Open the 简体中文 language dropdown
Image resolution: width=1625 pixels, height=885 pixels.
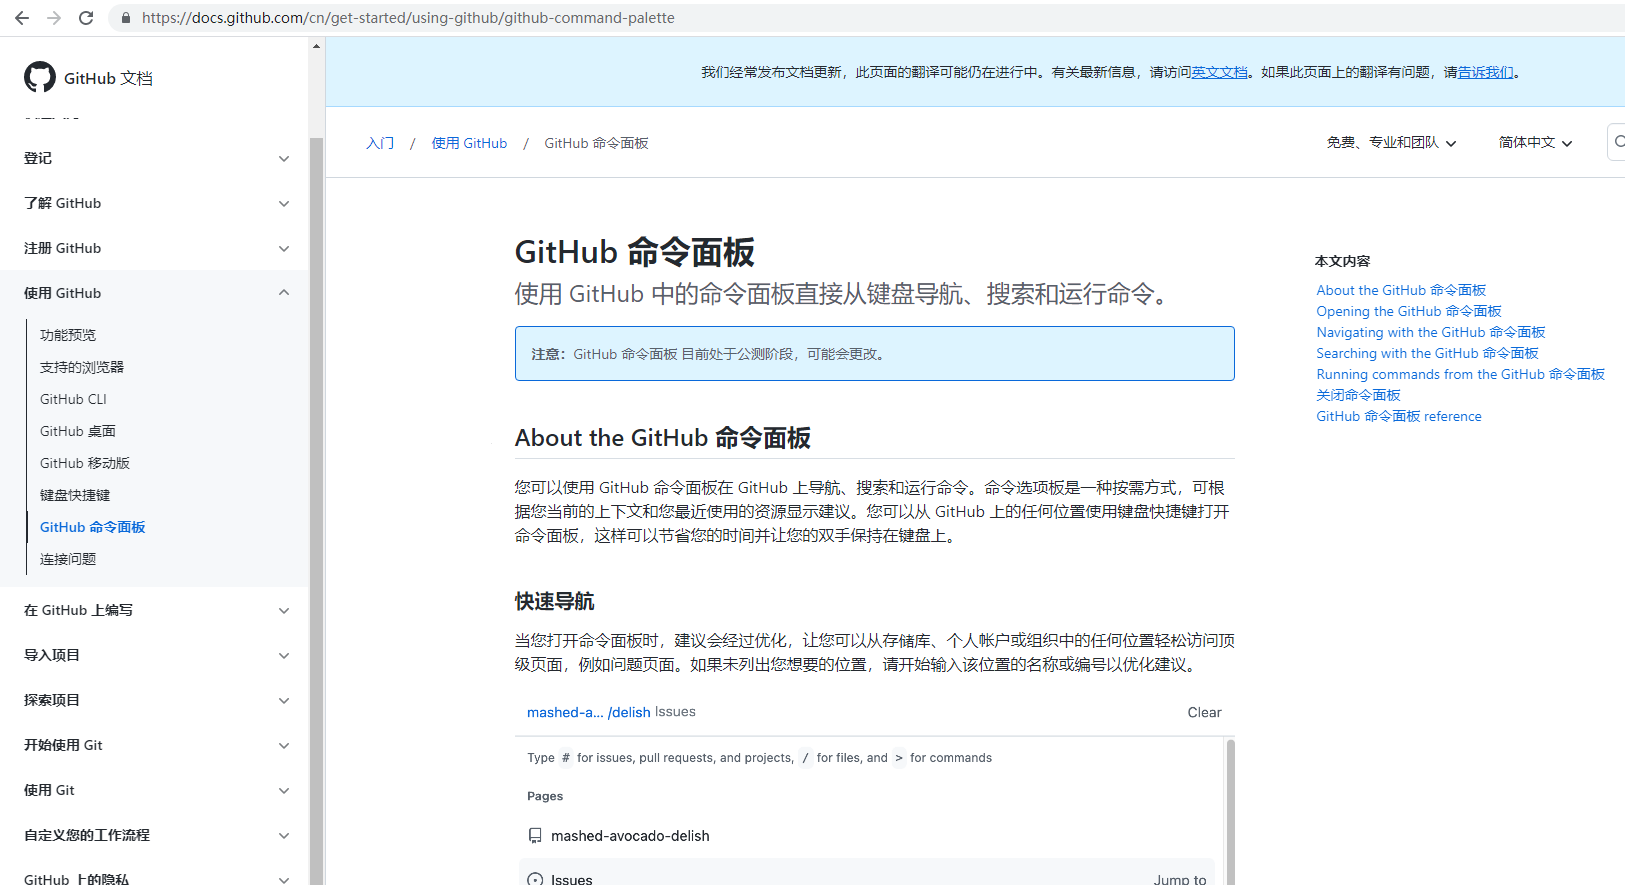1535,143
